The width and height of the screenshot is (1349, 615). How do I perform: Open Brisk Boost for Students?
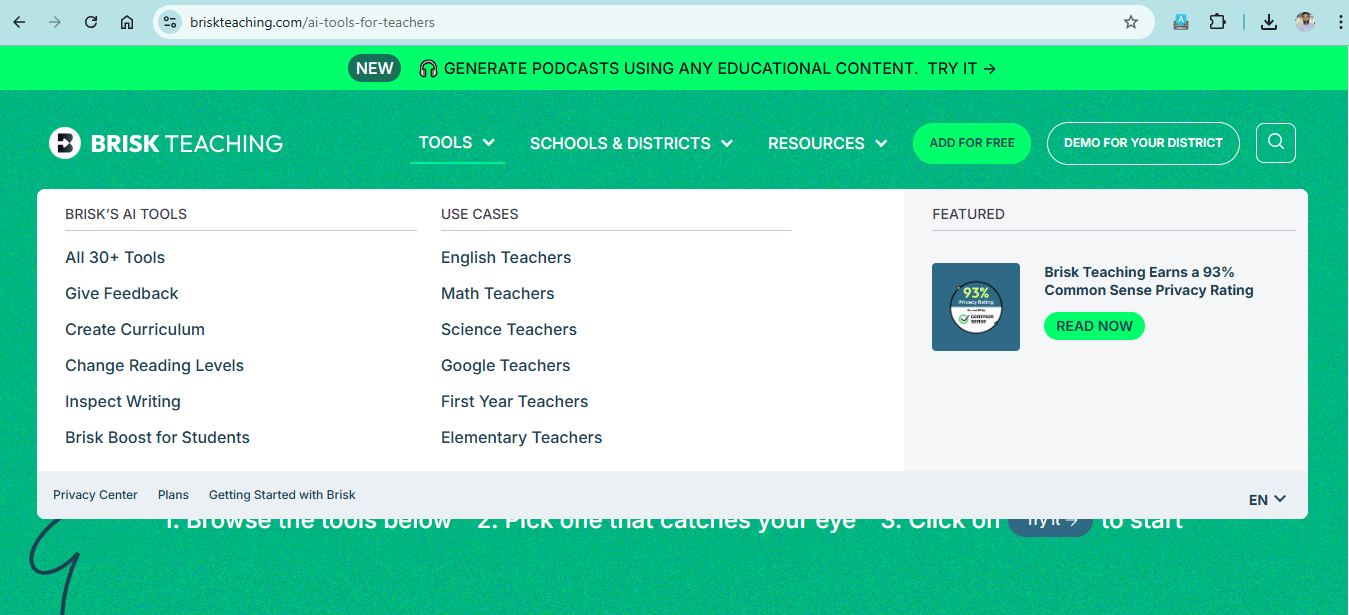point(157,437)
